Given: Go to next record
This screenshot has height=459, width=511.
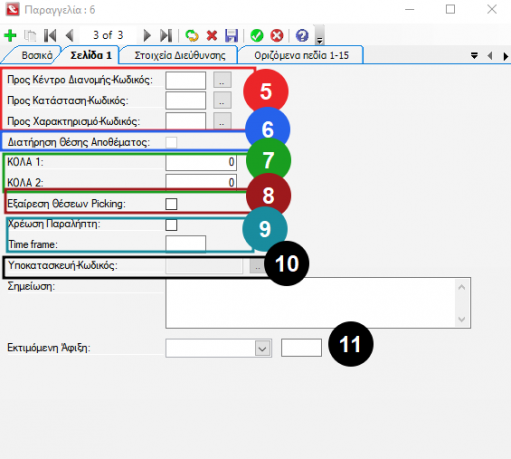Looking at the screenshot, I should 147,35.
